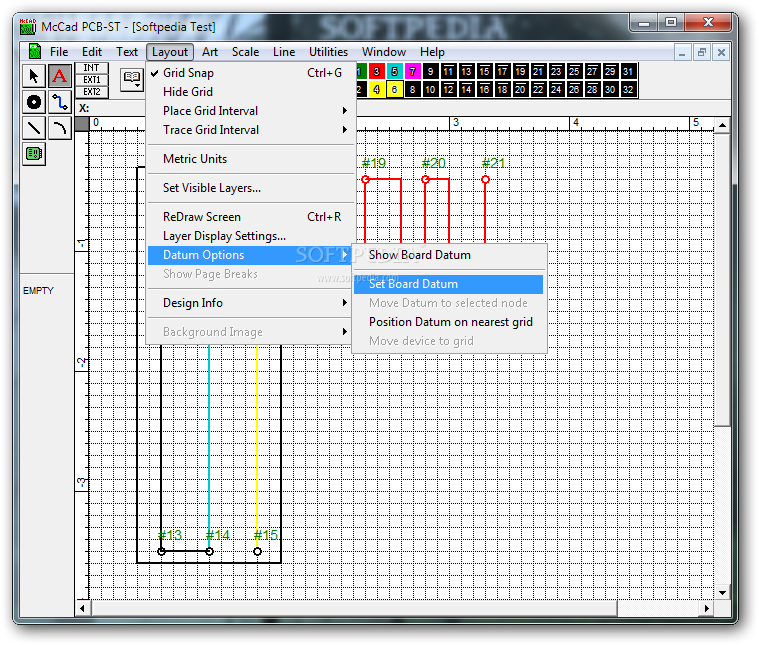The image size is (759, 645).
Task: Toggle Show Board Datum option
Action: (x=449, y=255)
